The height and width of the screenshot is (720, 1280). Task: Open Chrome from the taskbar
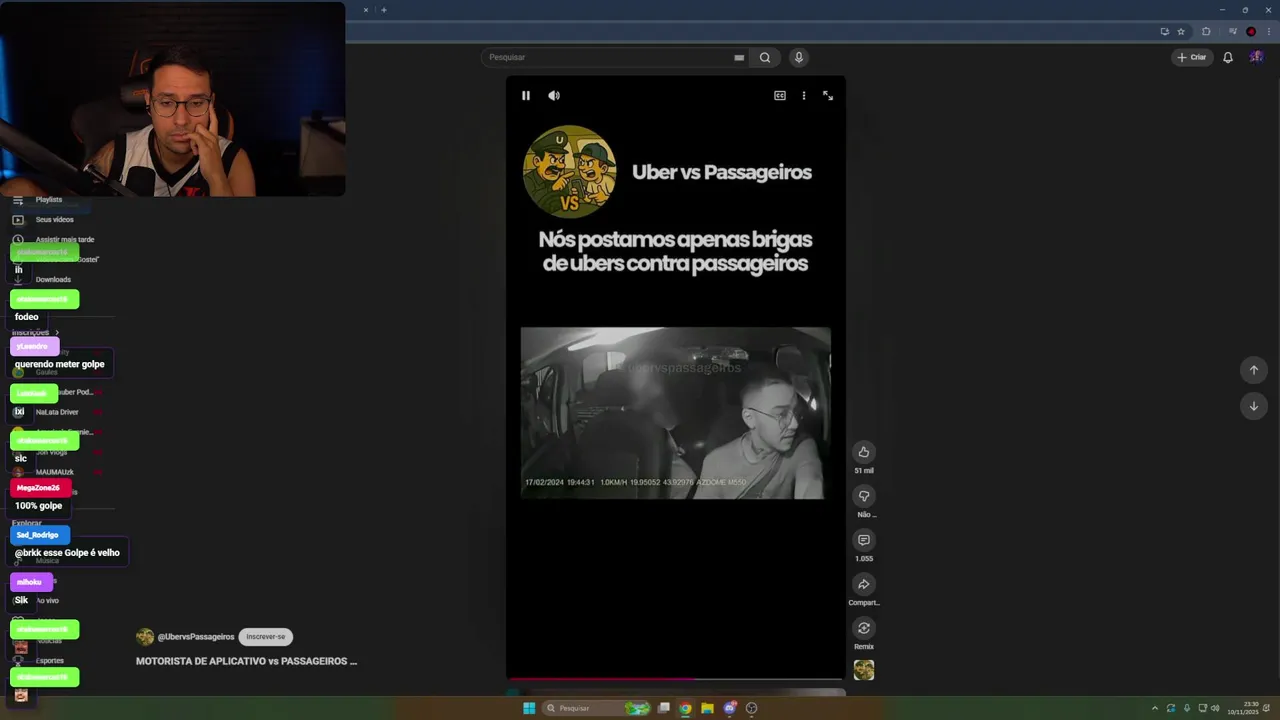coord(685,708)
